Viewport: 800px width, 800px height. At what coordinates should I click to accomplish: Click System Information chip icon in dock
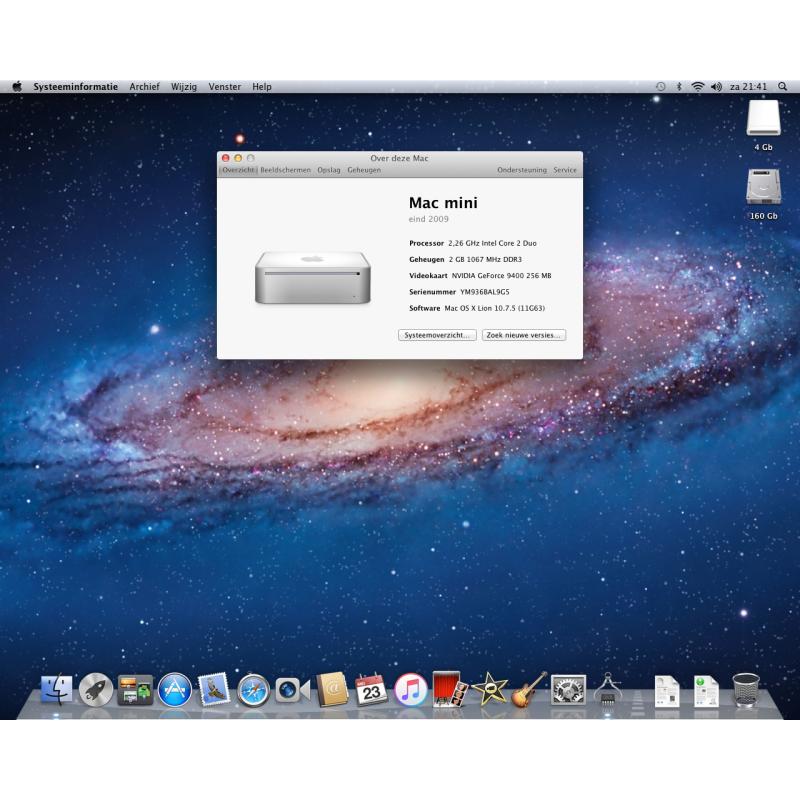[x=607, y=689]
